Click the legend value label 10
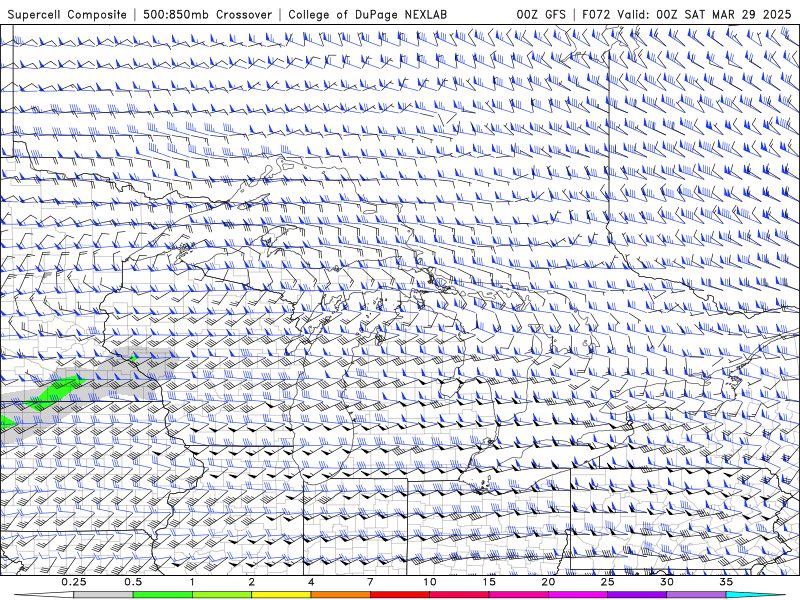800x600 pixels. coord(430,582)
